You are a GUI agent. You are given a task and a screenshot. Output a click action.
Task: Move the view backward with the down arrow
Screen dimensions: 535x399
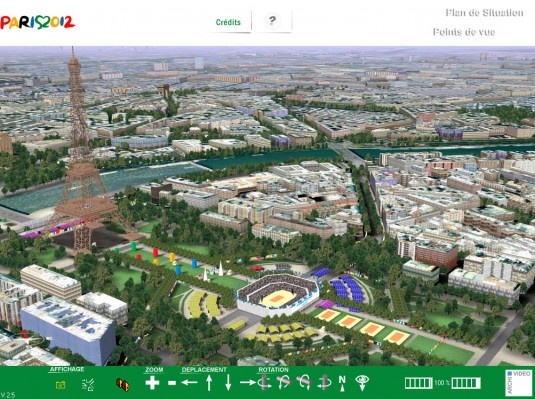(x=228, y=383)
